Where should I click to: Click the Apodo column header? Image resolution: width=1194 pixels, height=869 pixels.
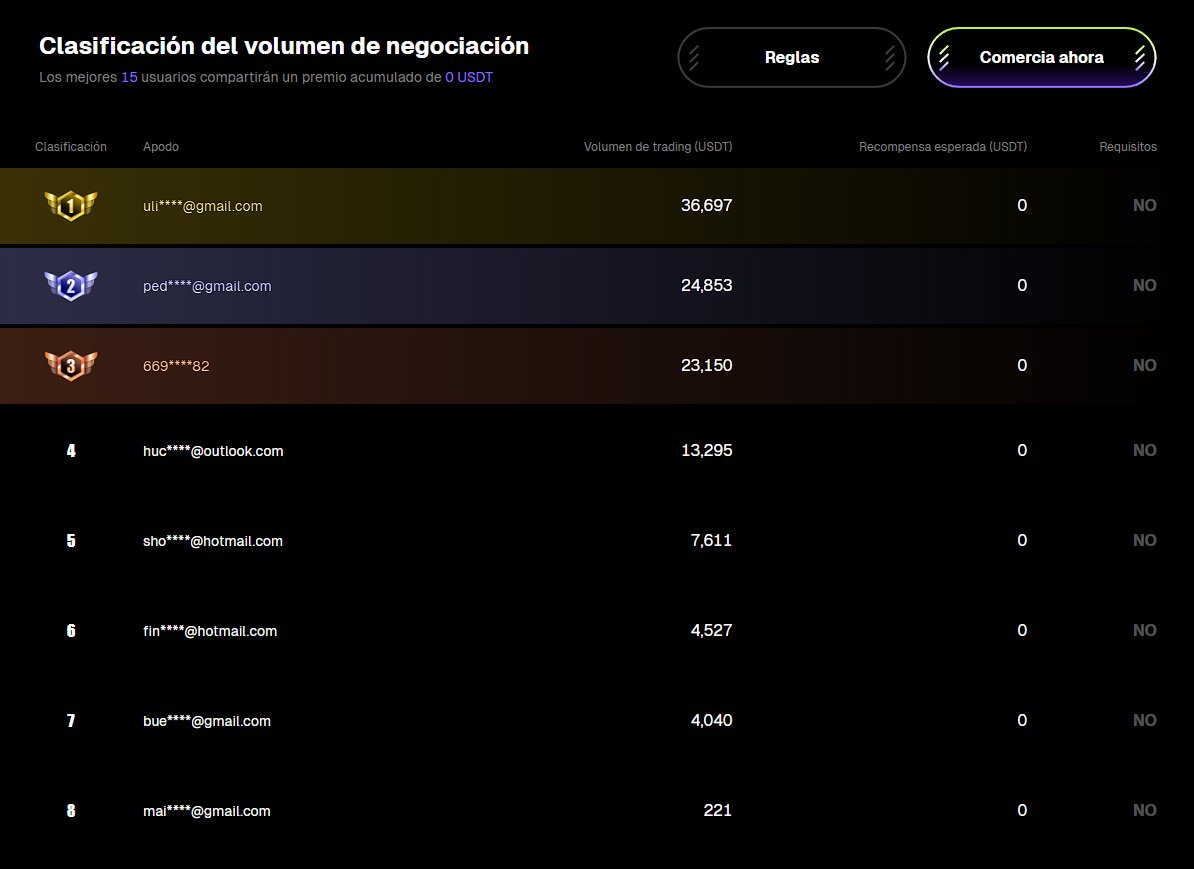tap(161, 146)
